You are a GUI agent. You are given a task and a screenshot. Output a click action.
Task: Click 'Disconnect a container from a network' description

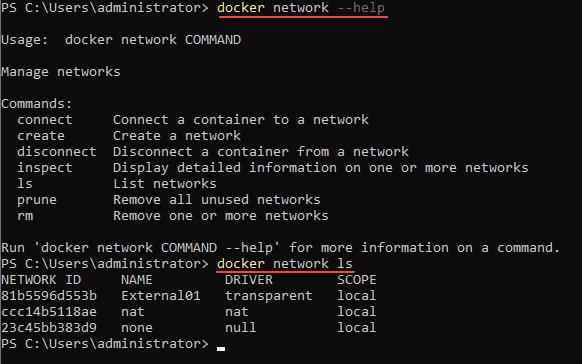[261, 152]
